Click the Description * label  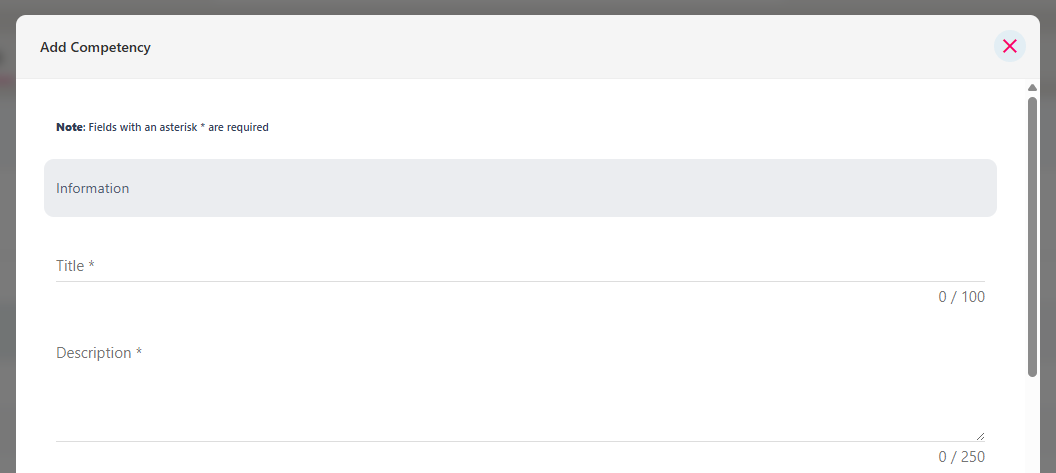[x=99, y=353]
